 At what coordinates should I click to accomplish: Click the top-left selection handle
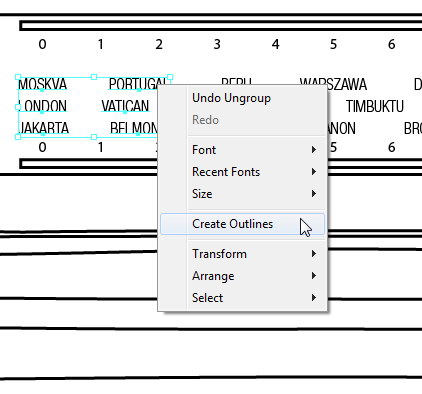click(x=18, y=77)
